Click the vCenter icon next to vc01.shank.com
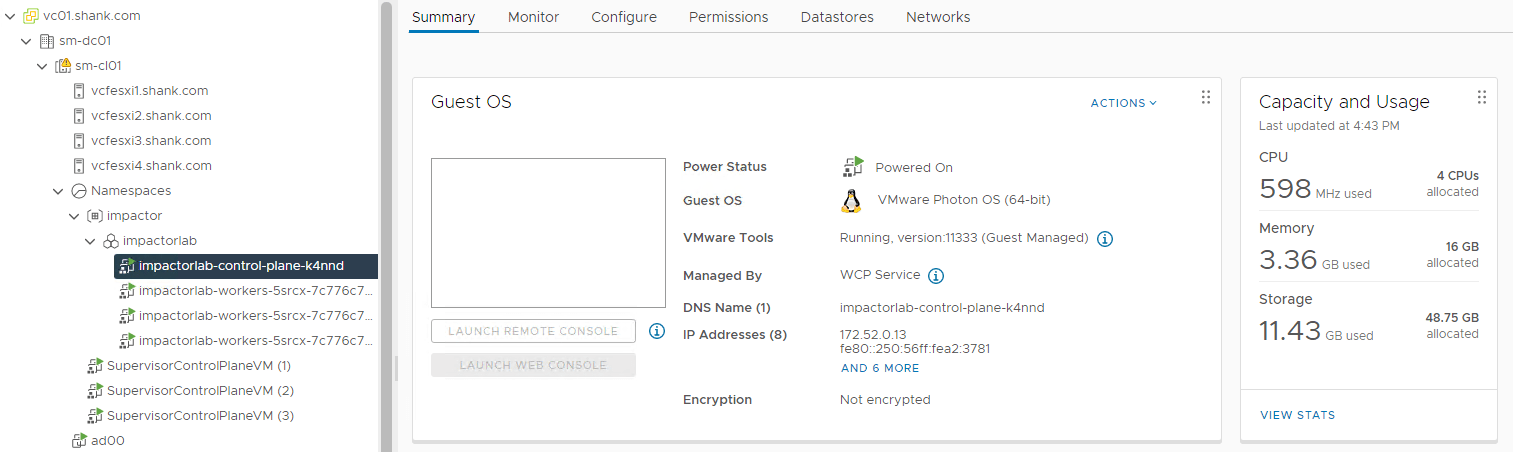Screen dimensions: 1513x452 (30, 16)
